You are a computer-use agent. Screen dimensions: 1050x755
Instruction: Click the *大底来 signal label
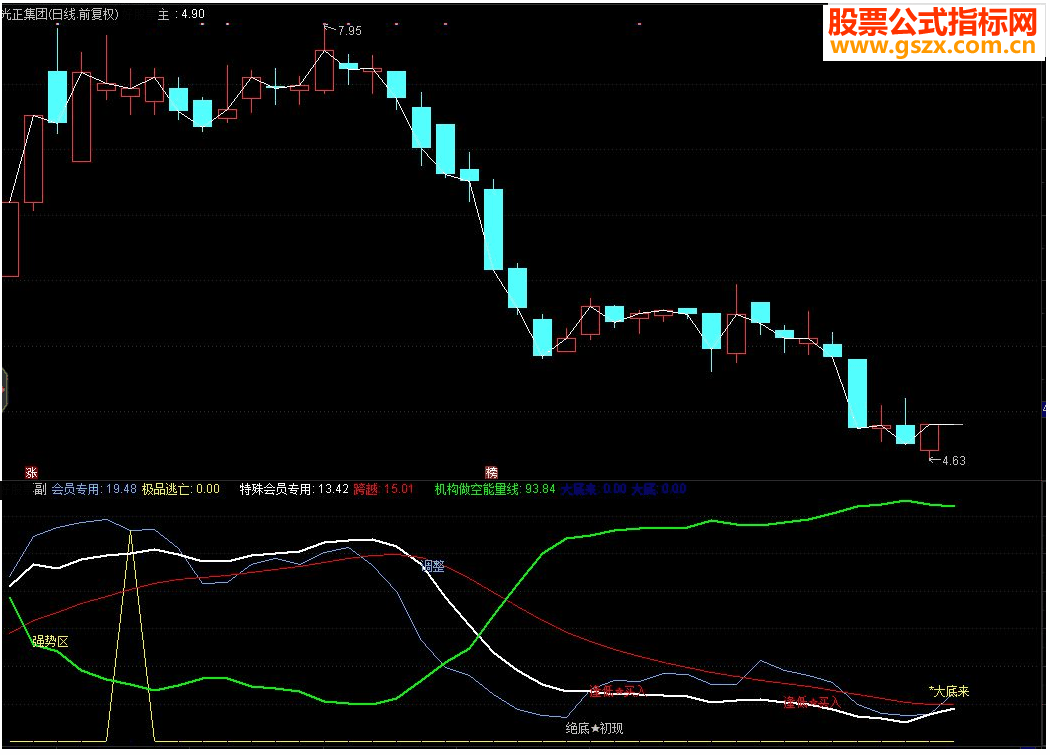949,691
